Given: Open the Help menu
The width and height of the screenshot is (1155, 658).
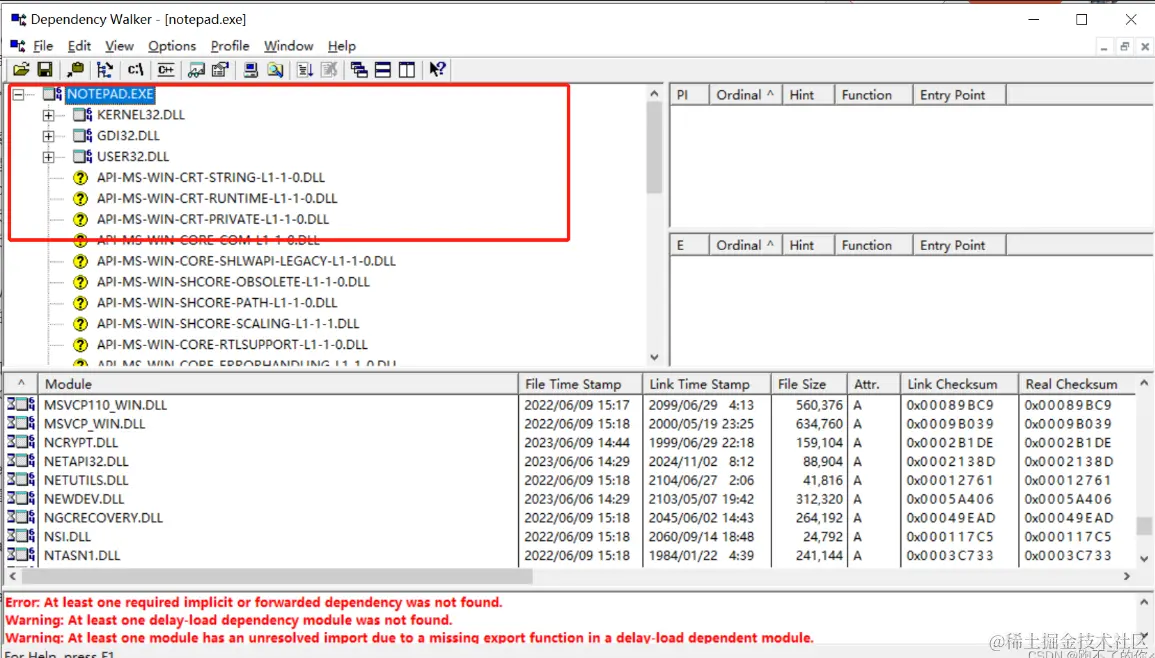Looking at the screenshot, I should (x=342, y=46).
